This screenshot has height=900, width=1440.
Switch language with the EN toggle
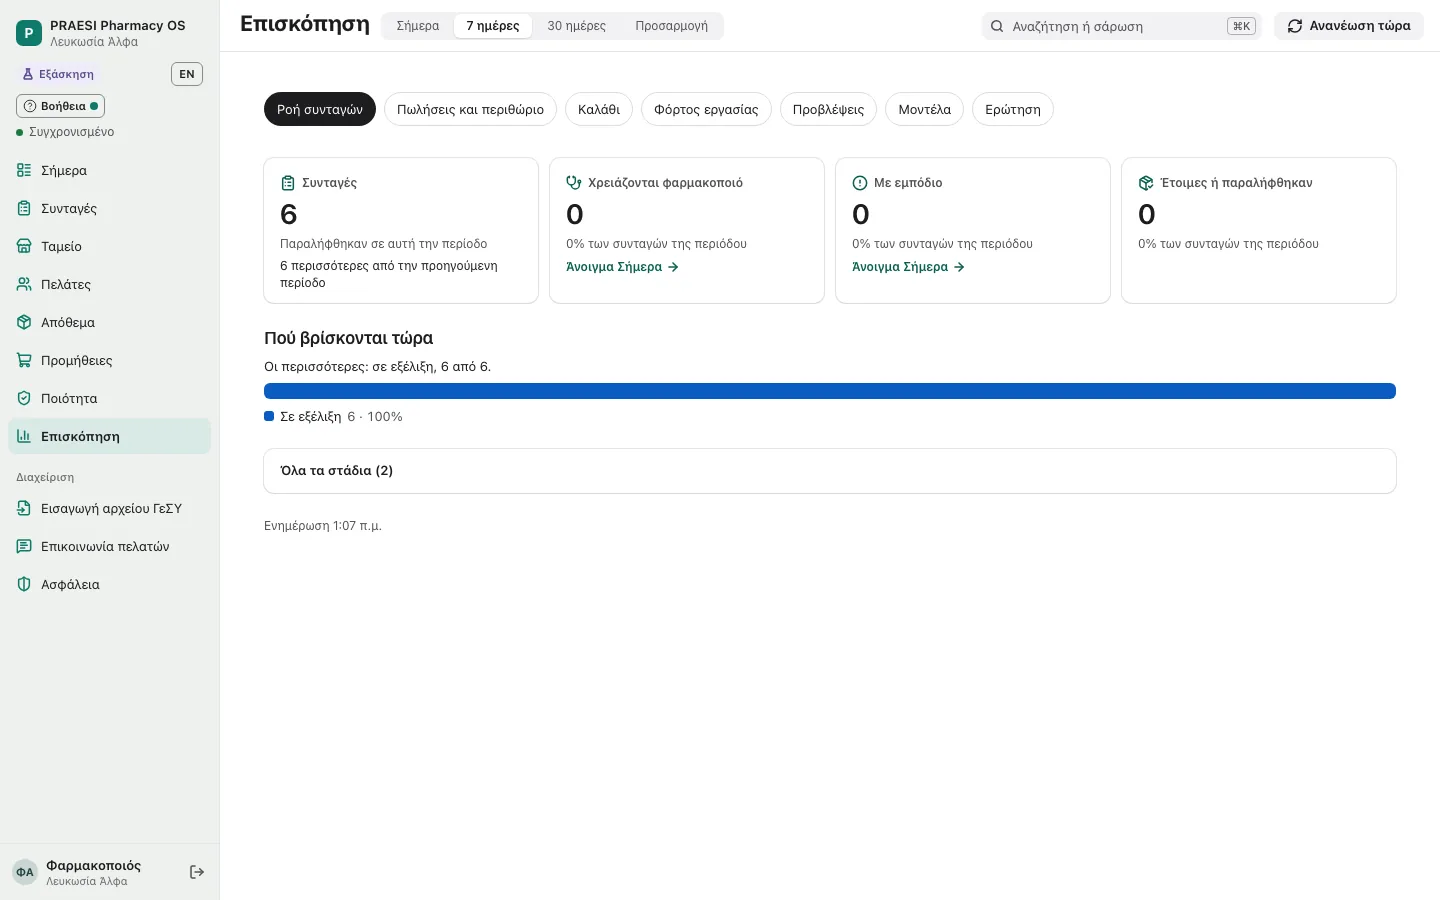[187, 74]
